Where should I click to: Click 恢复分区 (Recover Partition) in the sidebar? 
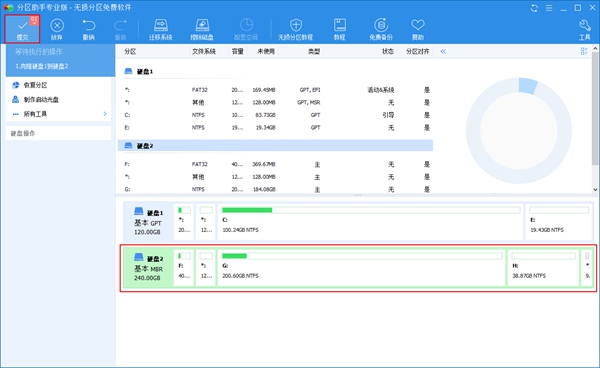tap(35, 85)
